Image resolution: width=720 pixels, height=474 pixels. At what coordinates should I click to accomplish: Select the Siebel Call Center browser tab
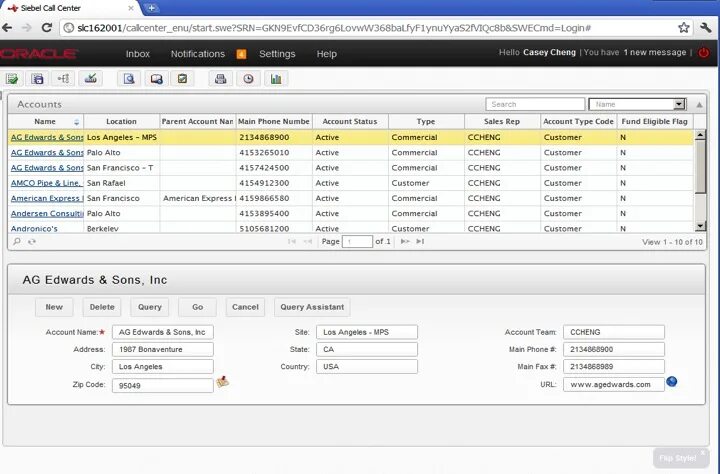(69, 8)
